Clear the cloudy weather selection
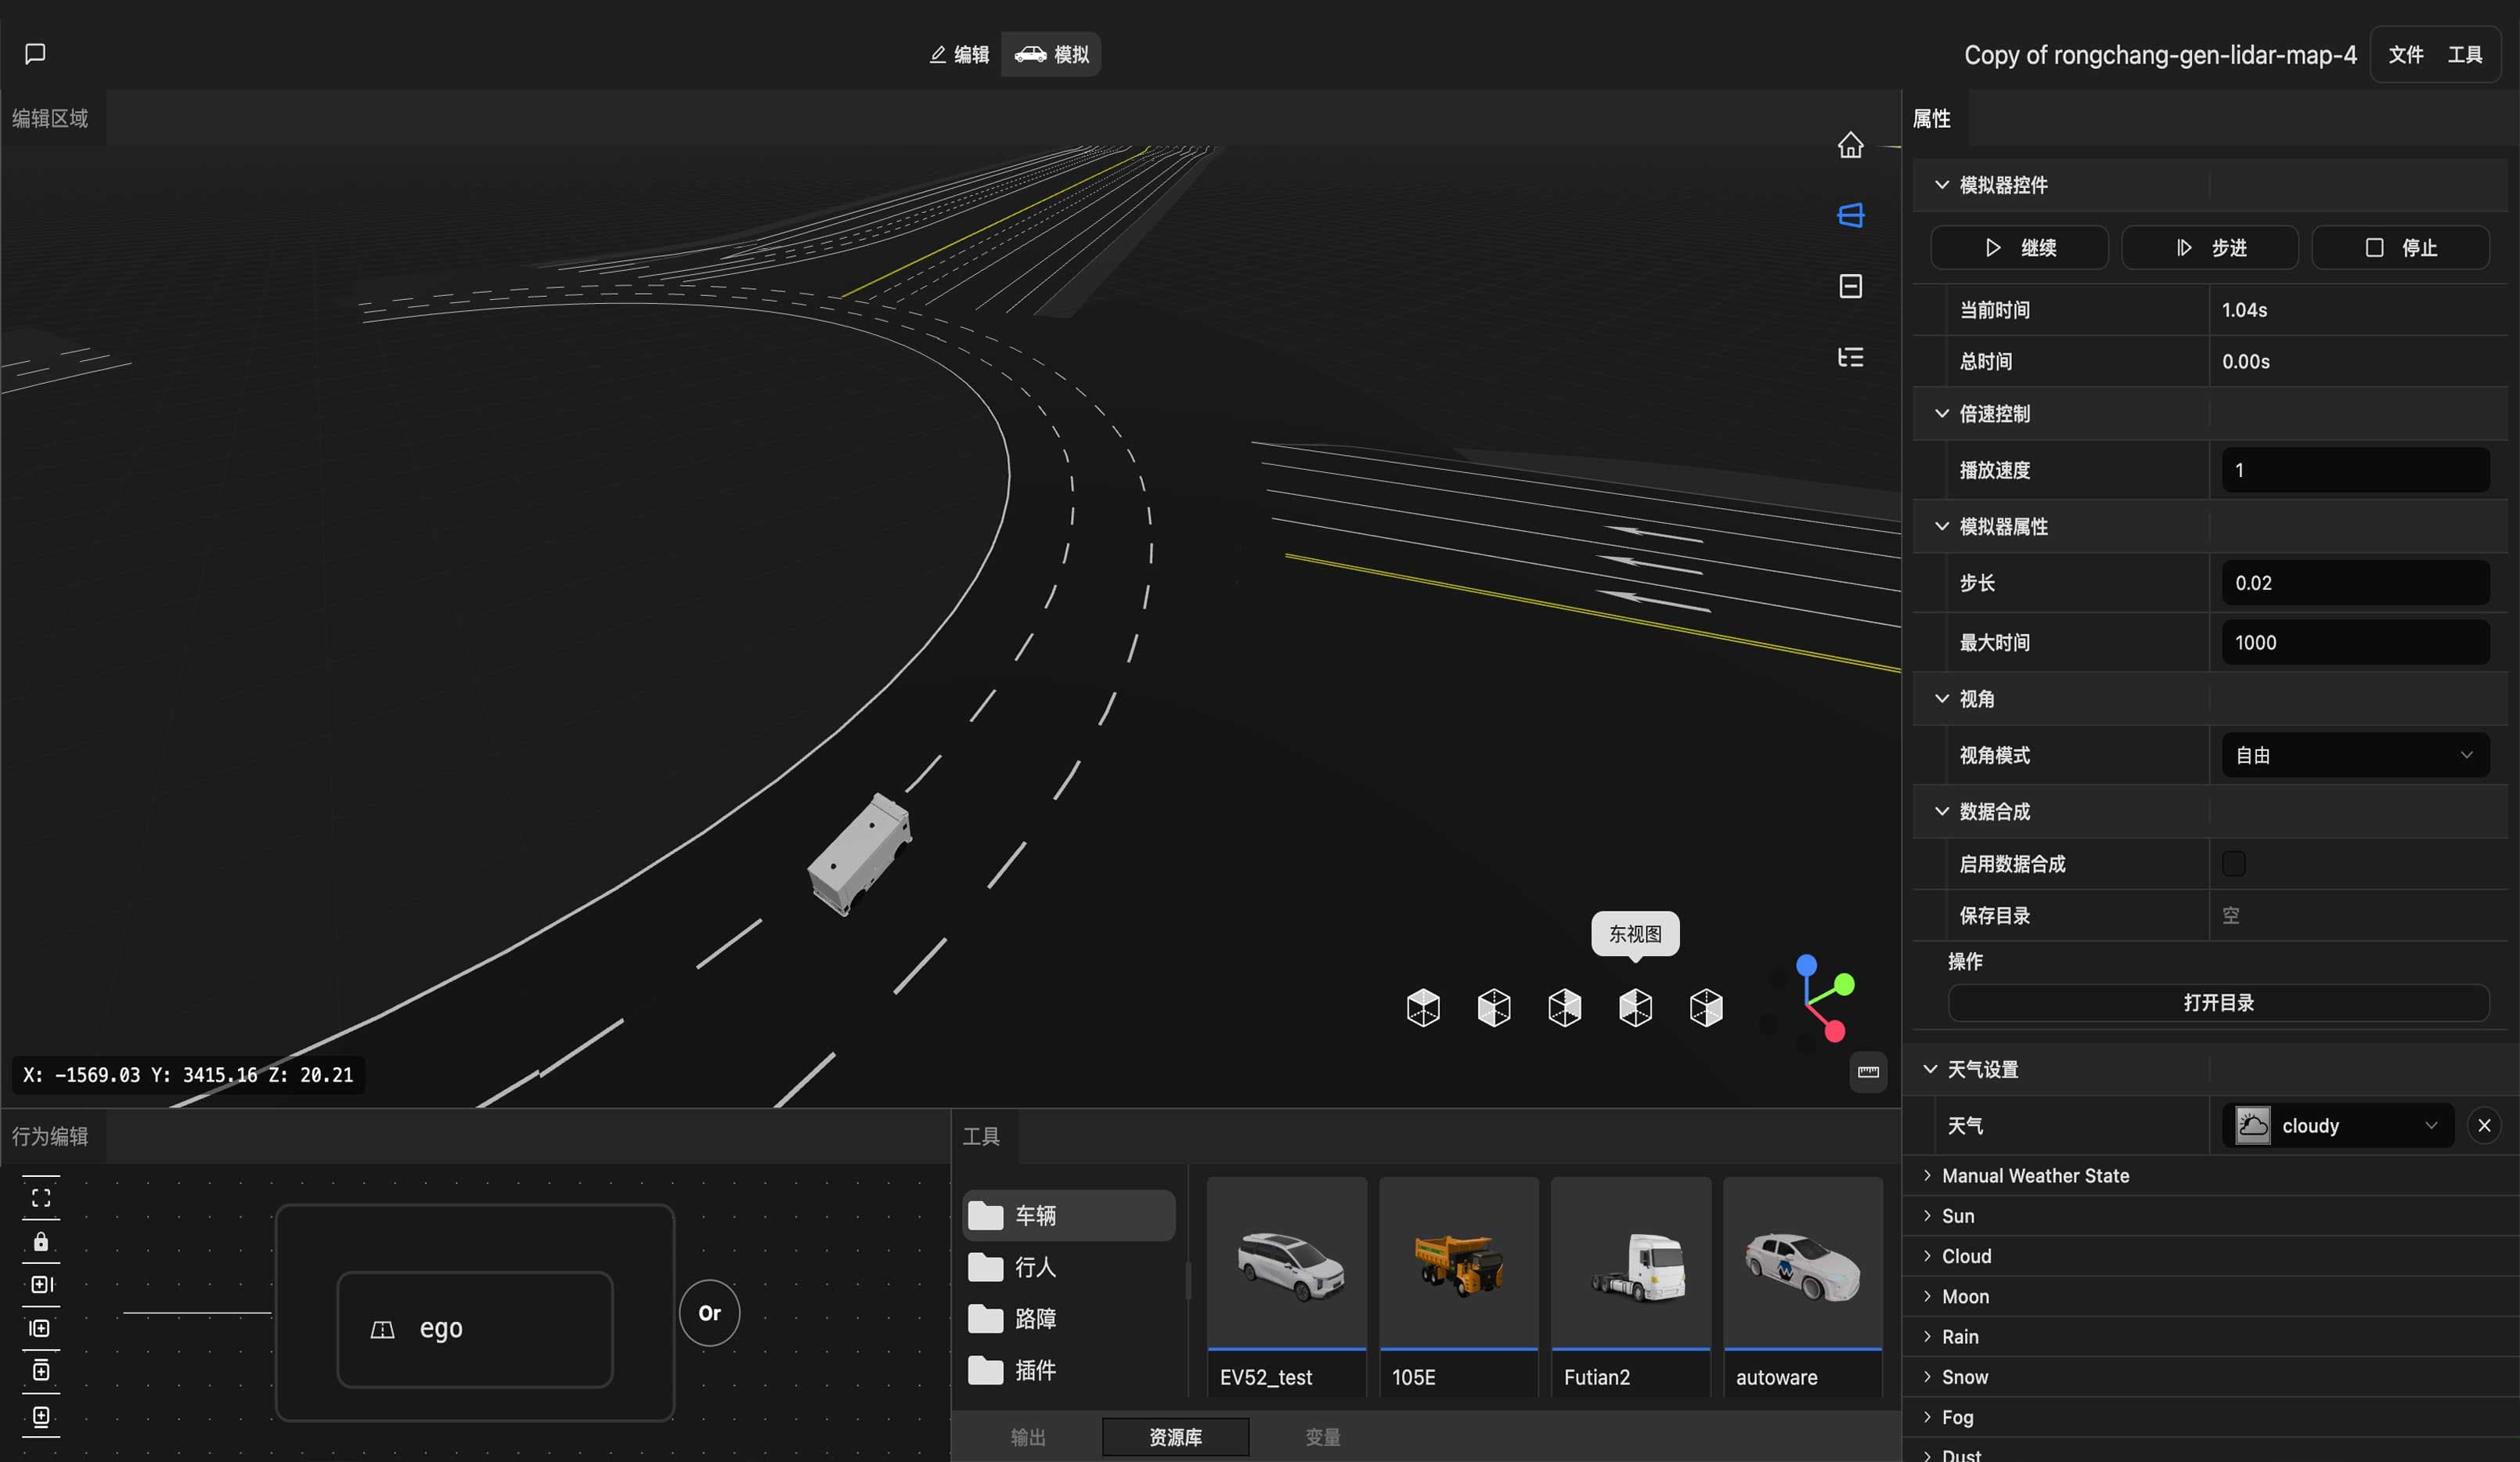2520x1462 pixels. tap(2484, 1125)
